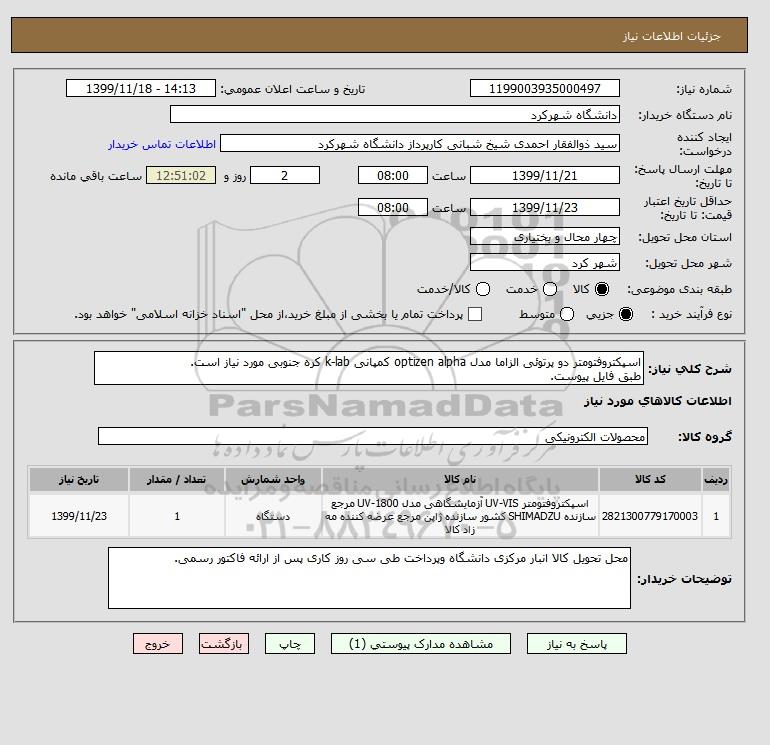Image resolution: width=770 pixels, height=745 pixels.
Task: Click the price validity date 1399/11/23 field
Action: [545, 207]
